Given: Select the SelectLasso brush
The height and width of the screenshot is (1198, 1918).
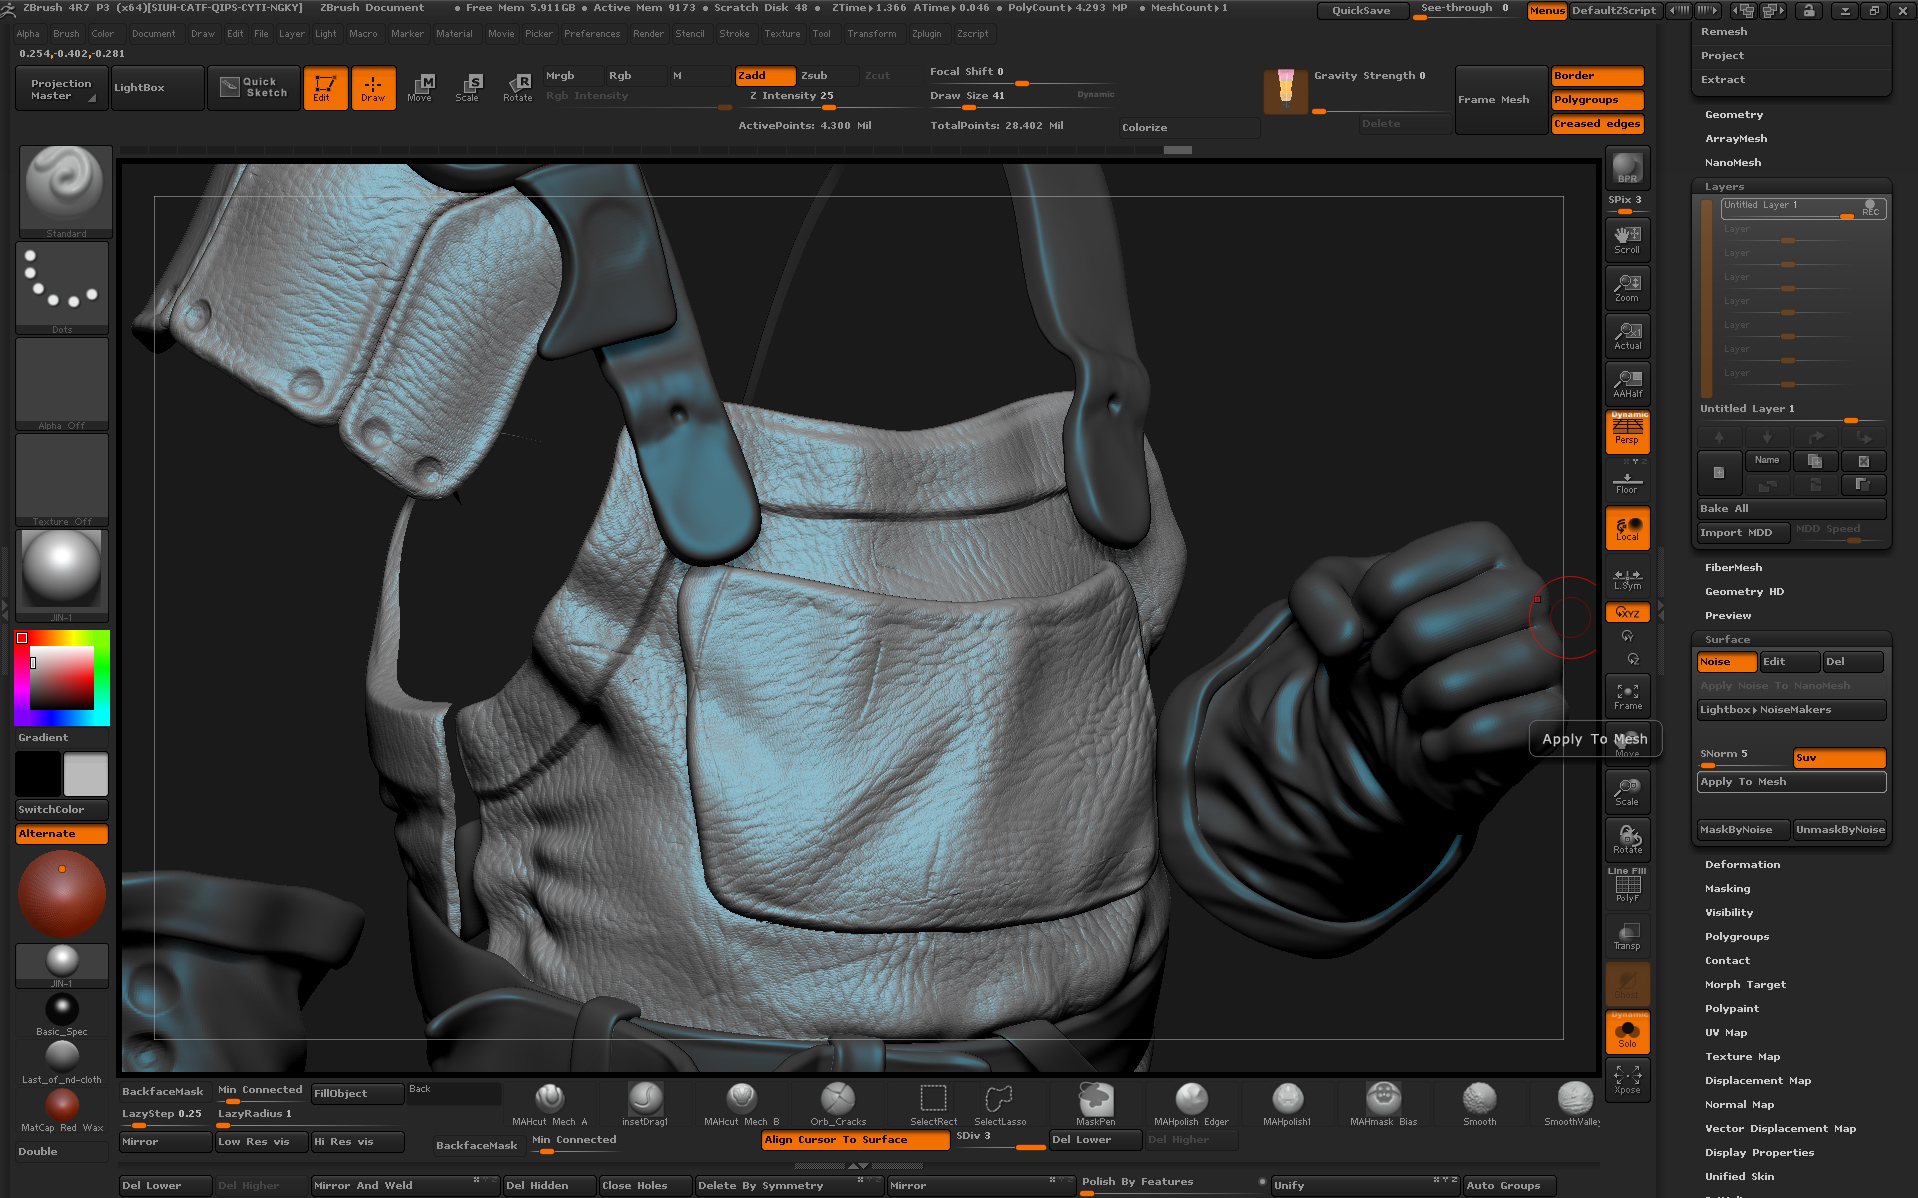Looking at the screenshot, I should pos(1000,1104).
